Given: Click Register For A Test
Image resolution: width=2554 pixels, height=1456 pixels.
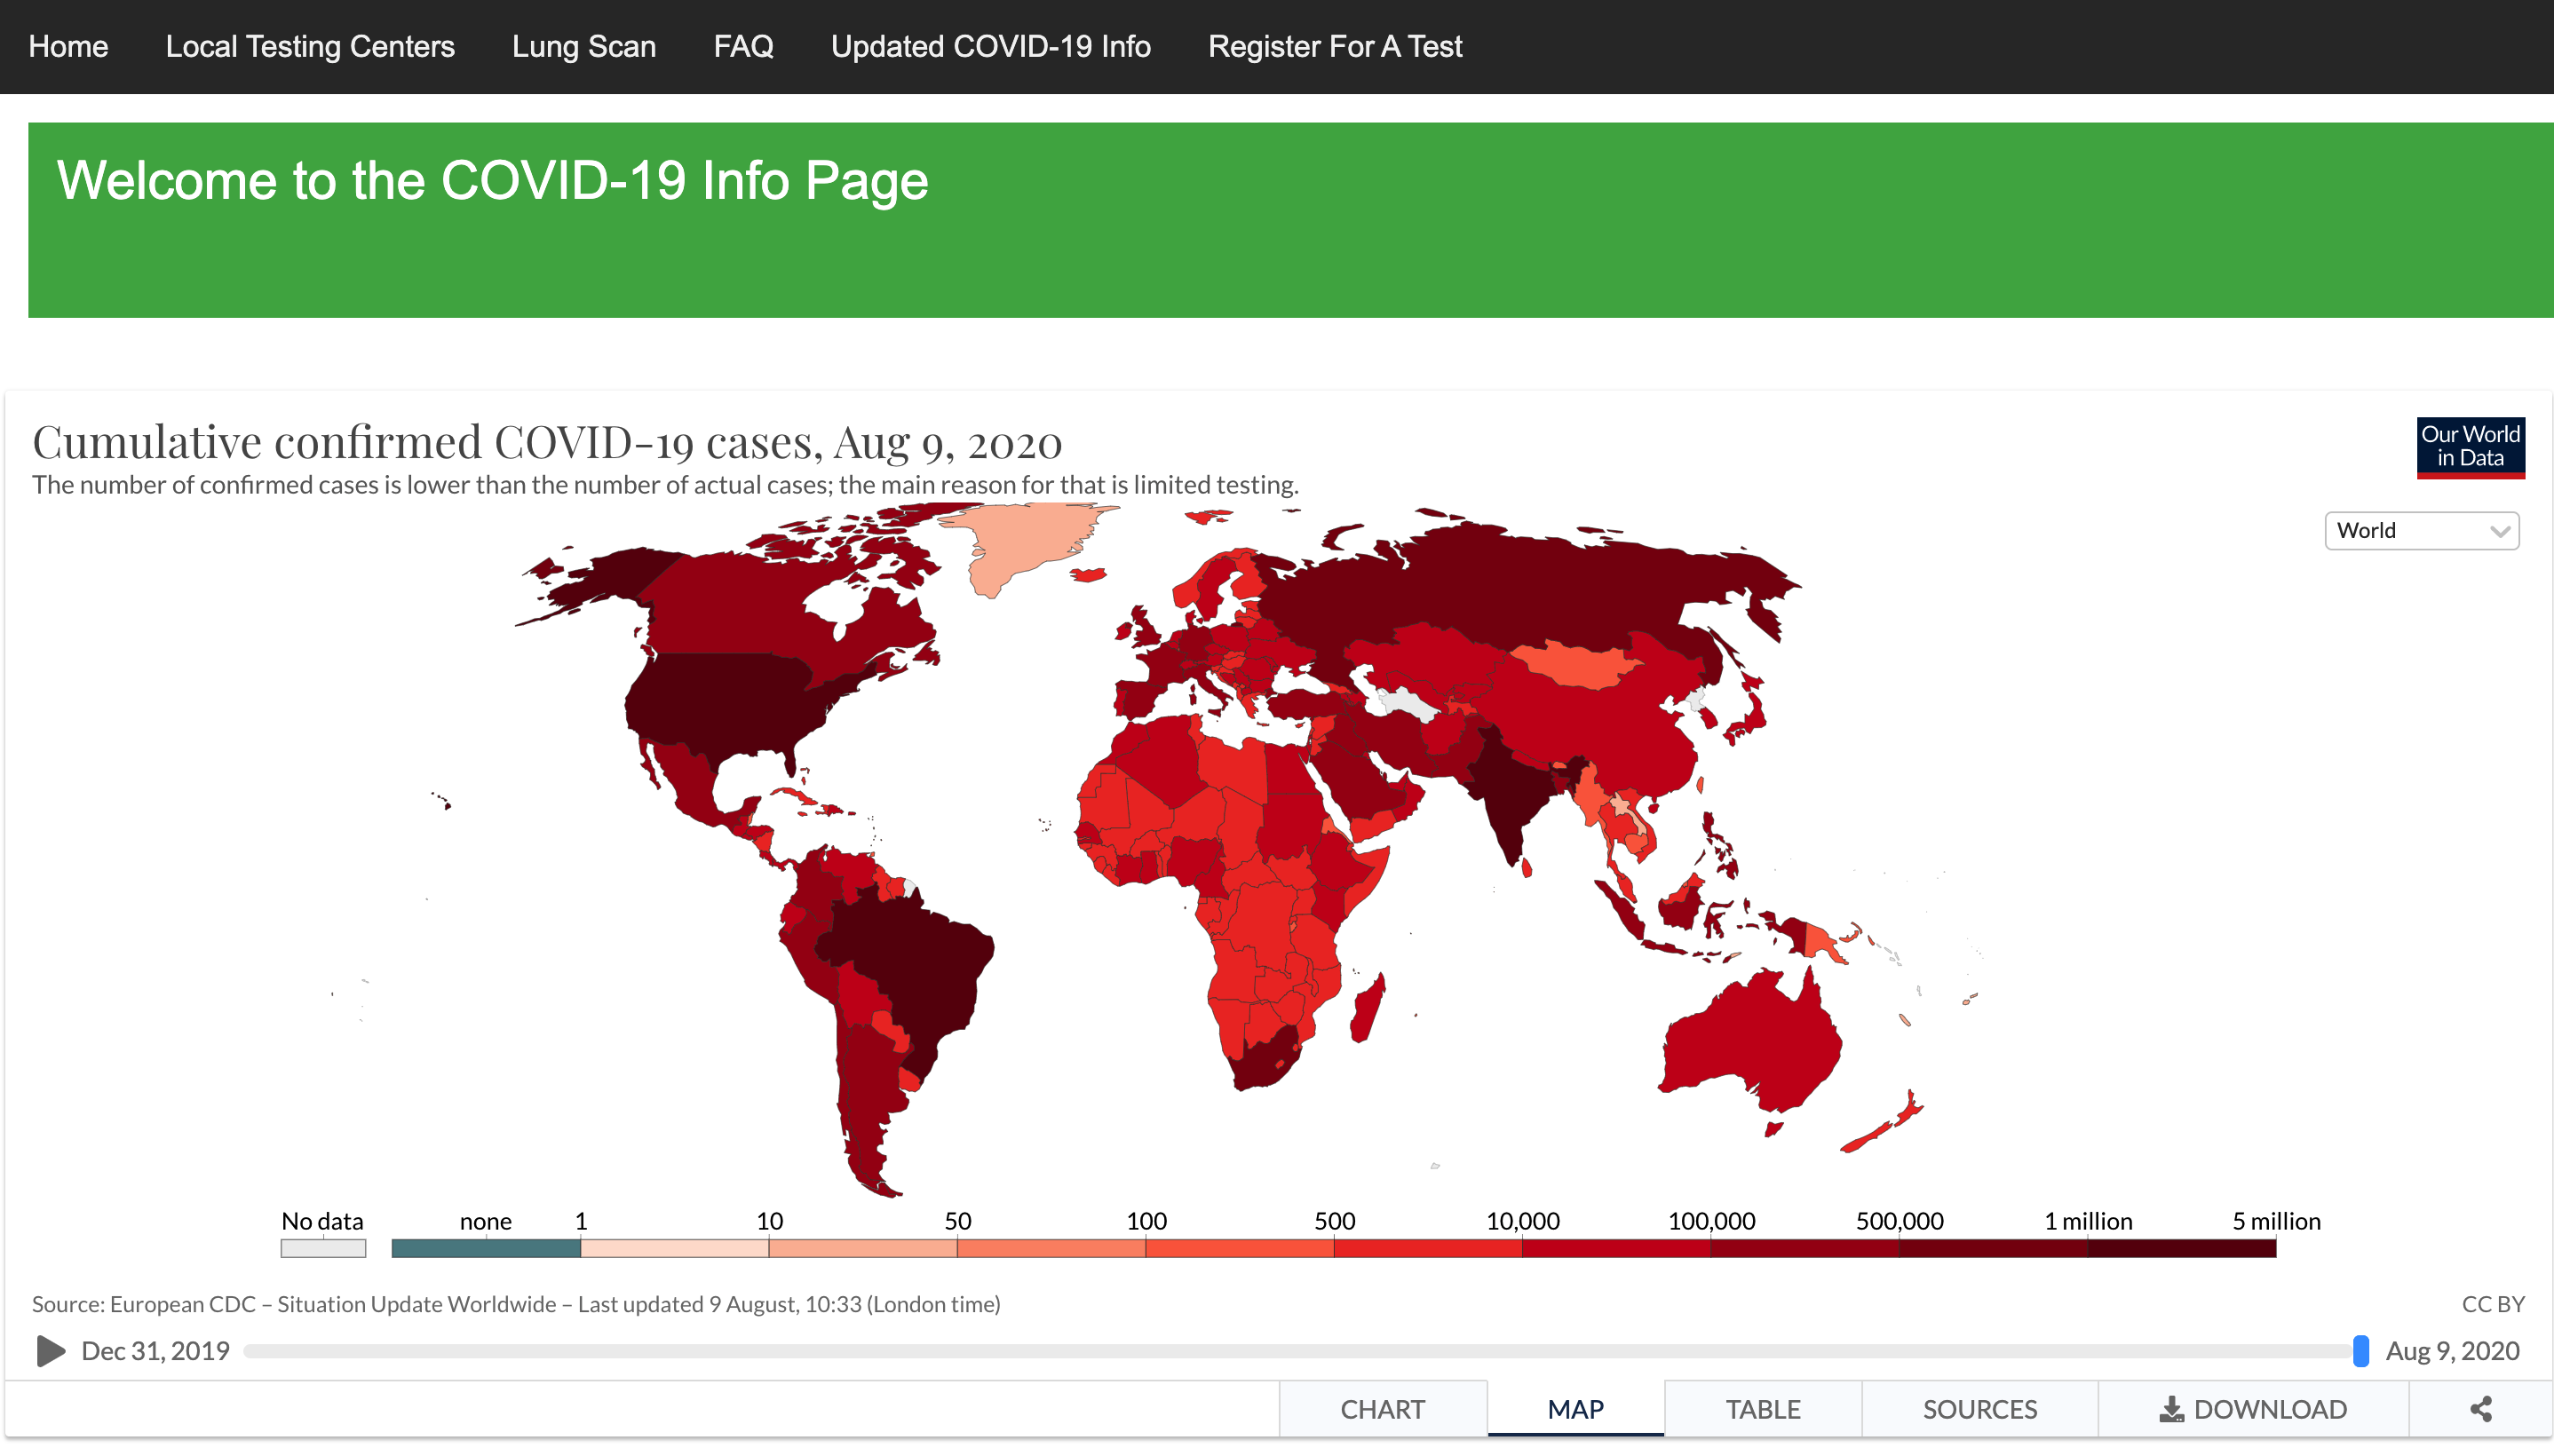Looking at the screenshot, I should click(x=1334, y=47).
